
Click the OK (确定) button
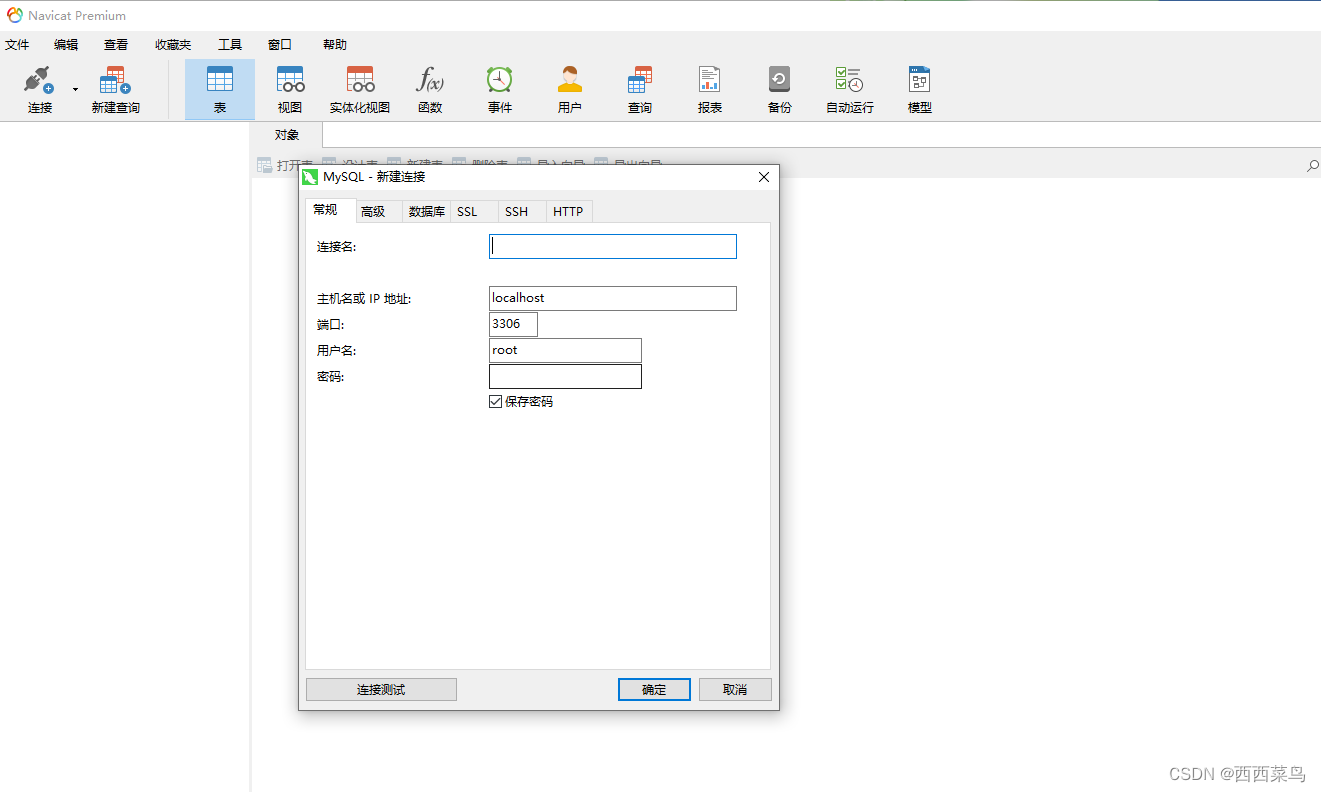click(654, 690)
